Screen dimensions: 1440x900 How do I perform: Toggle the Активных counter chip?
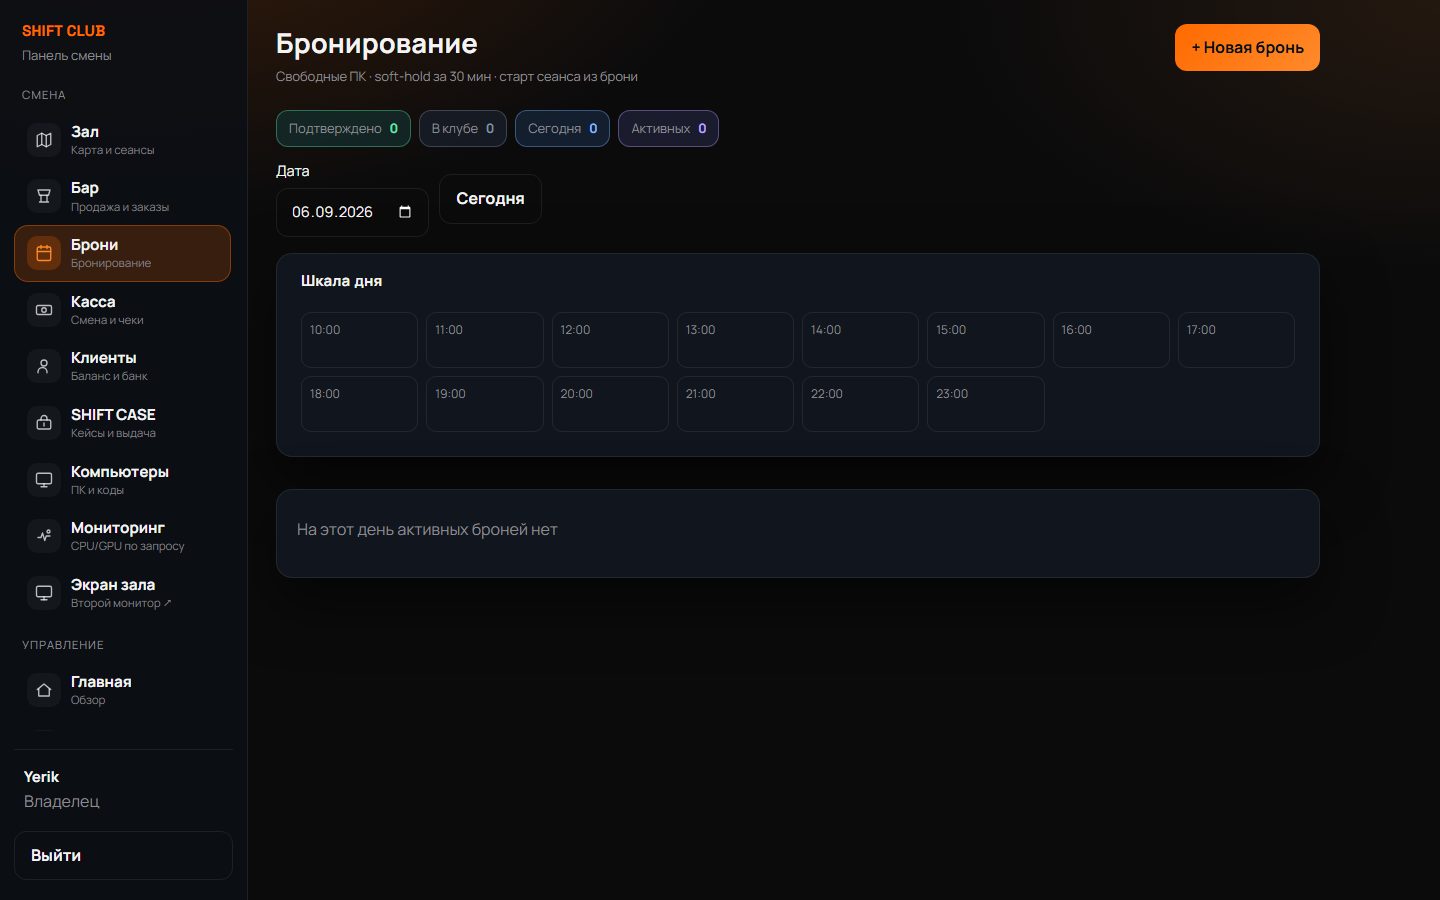point(668,128)
